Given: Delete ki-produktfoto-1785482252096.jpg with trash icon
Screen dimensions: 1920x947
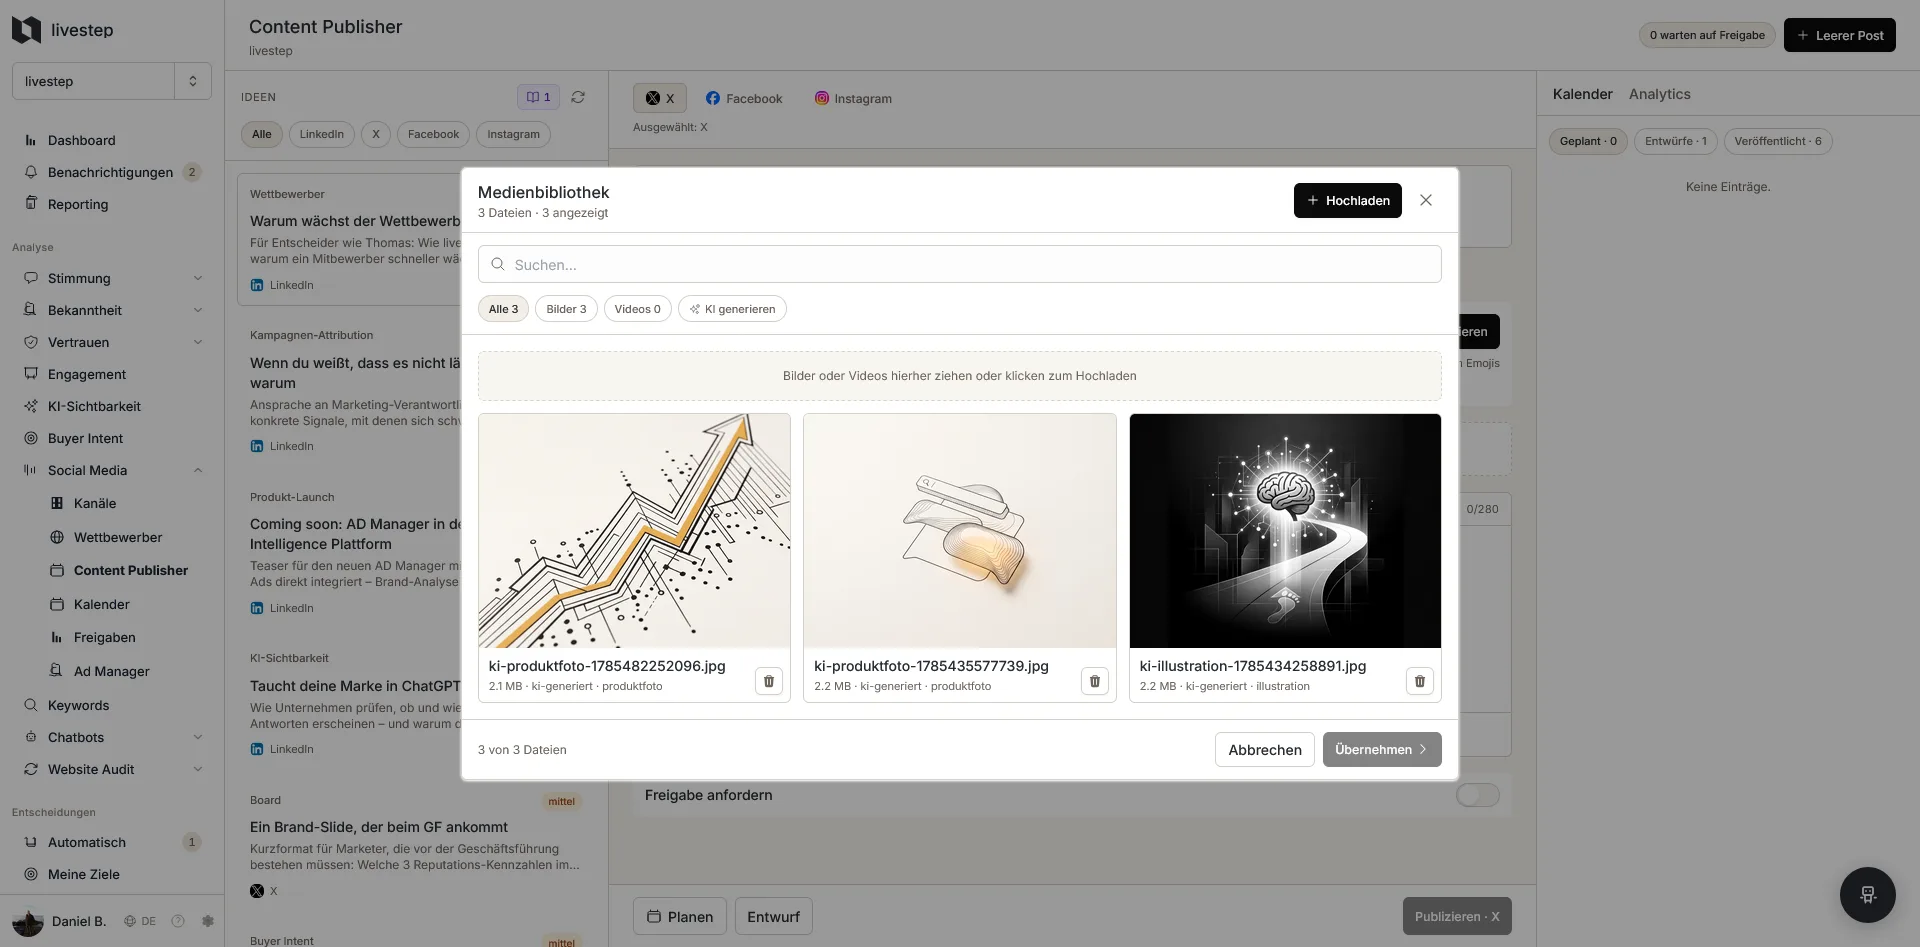Looking at the screenshot, I should tap(769, 681).
